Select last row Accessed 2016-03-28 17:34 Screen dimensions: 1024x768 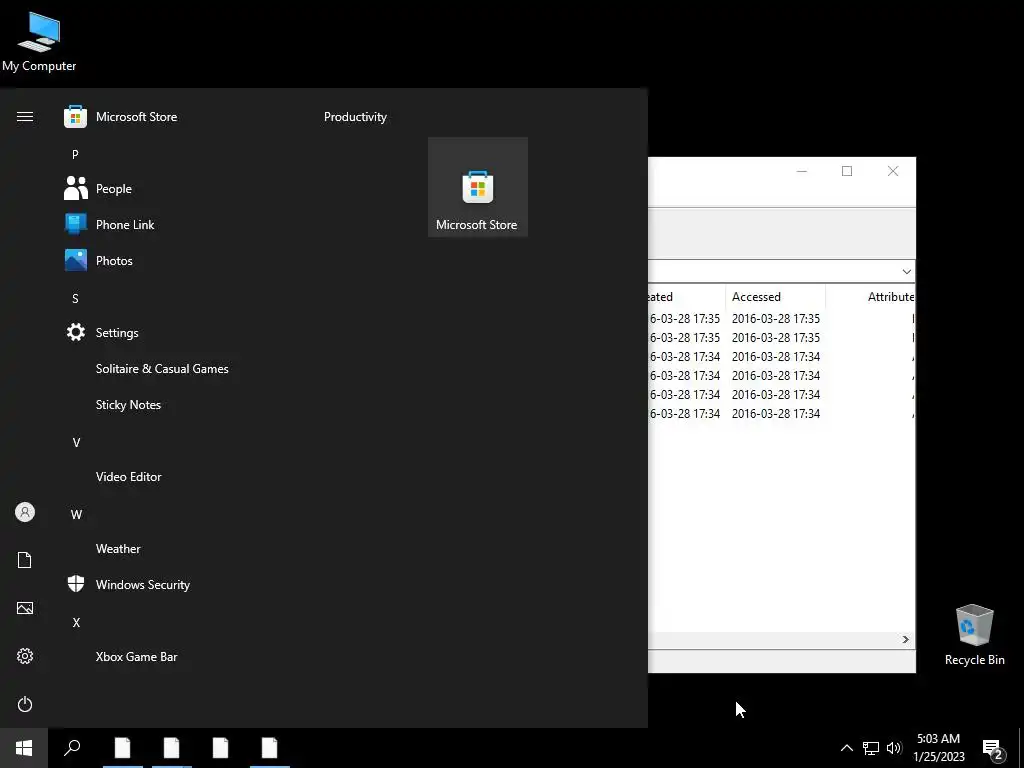776,413
